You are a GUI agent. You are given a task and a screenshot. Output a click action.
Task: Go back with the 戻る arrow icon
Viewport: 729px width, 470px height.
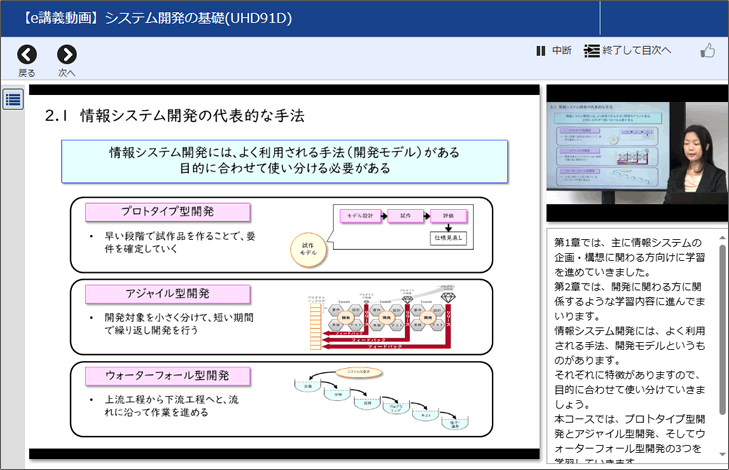click(27, 54)
